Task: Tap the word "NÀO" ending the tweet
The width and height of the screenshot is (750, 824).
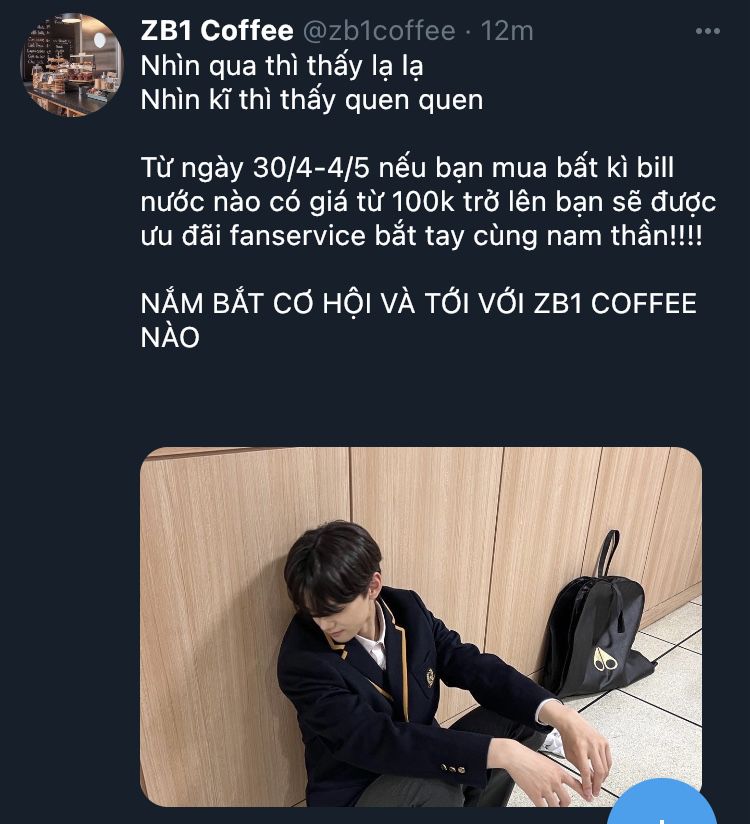Action: 170,337
